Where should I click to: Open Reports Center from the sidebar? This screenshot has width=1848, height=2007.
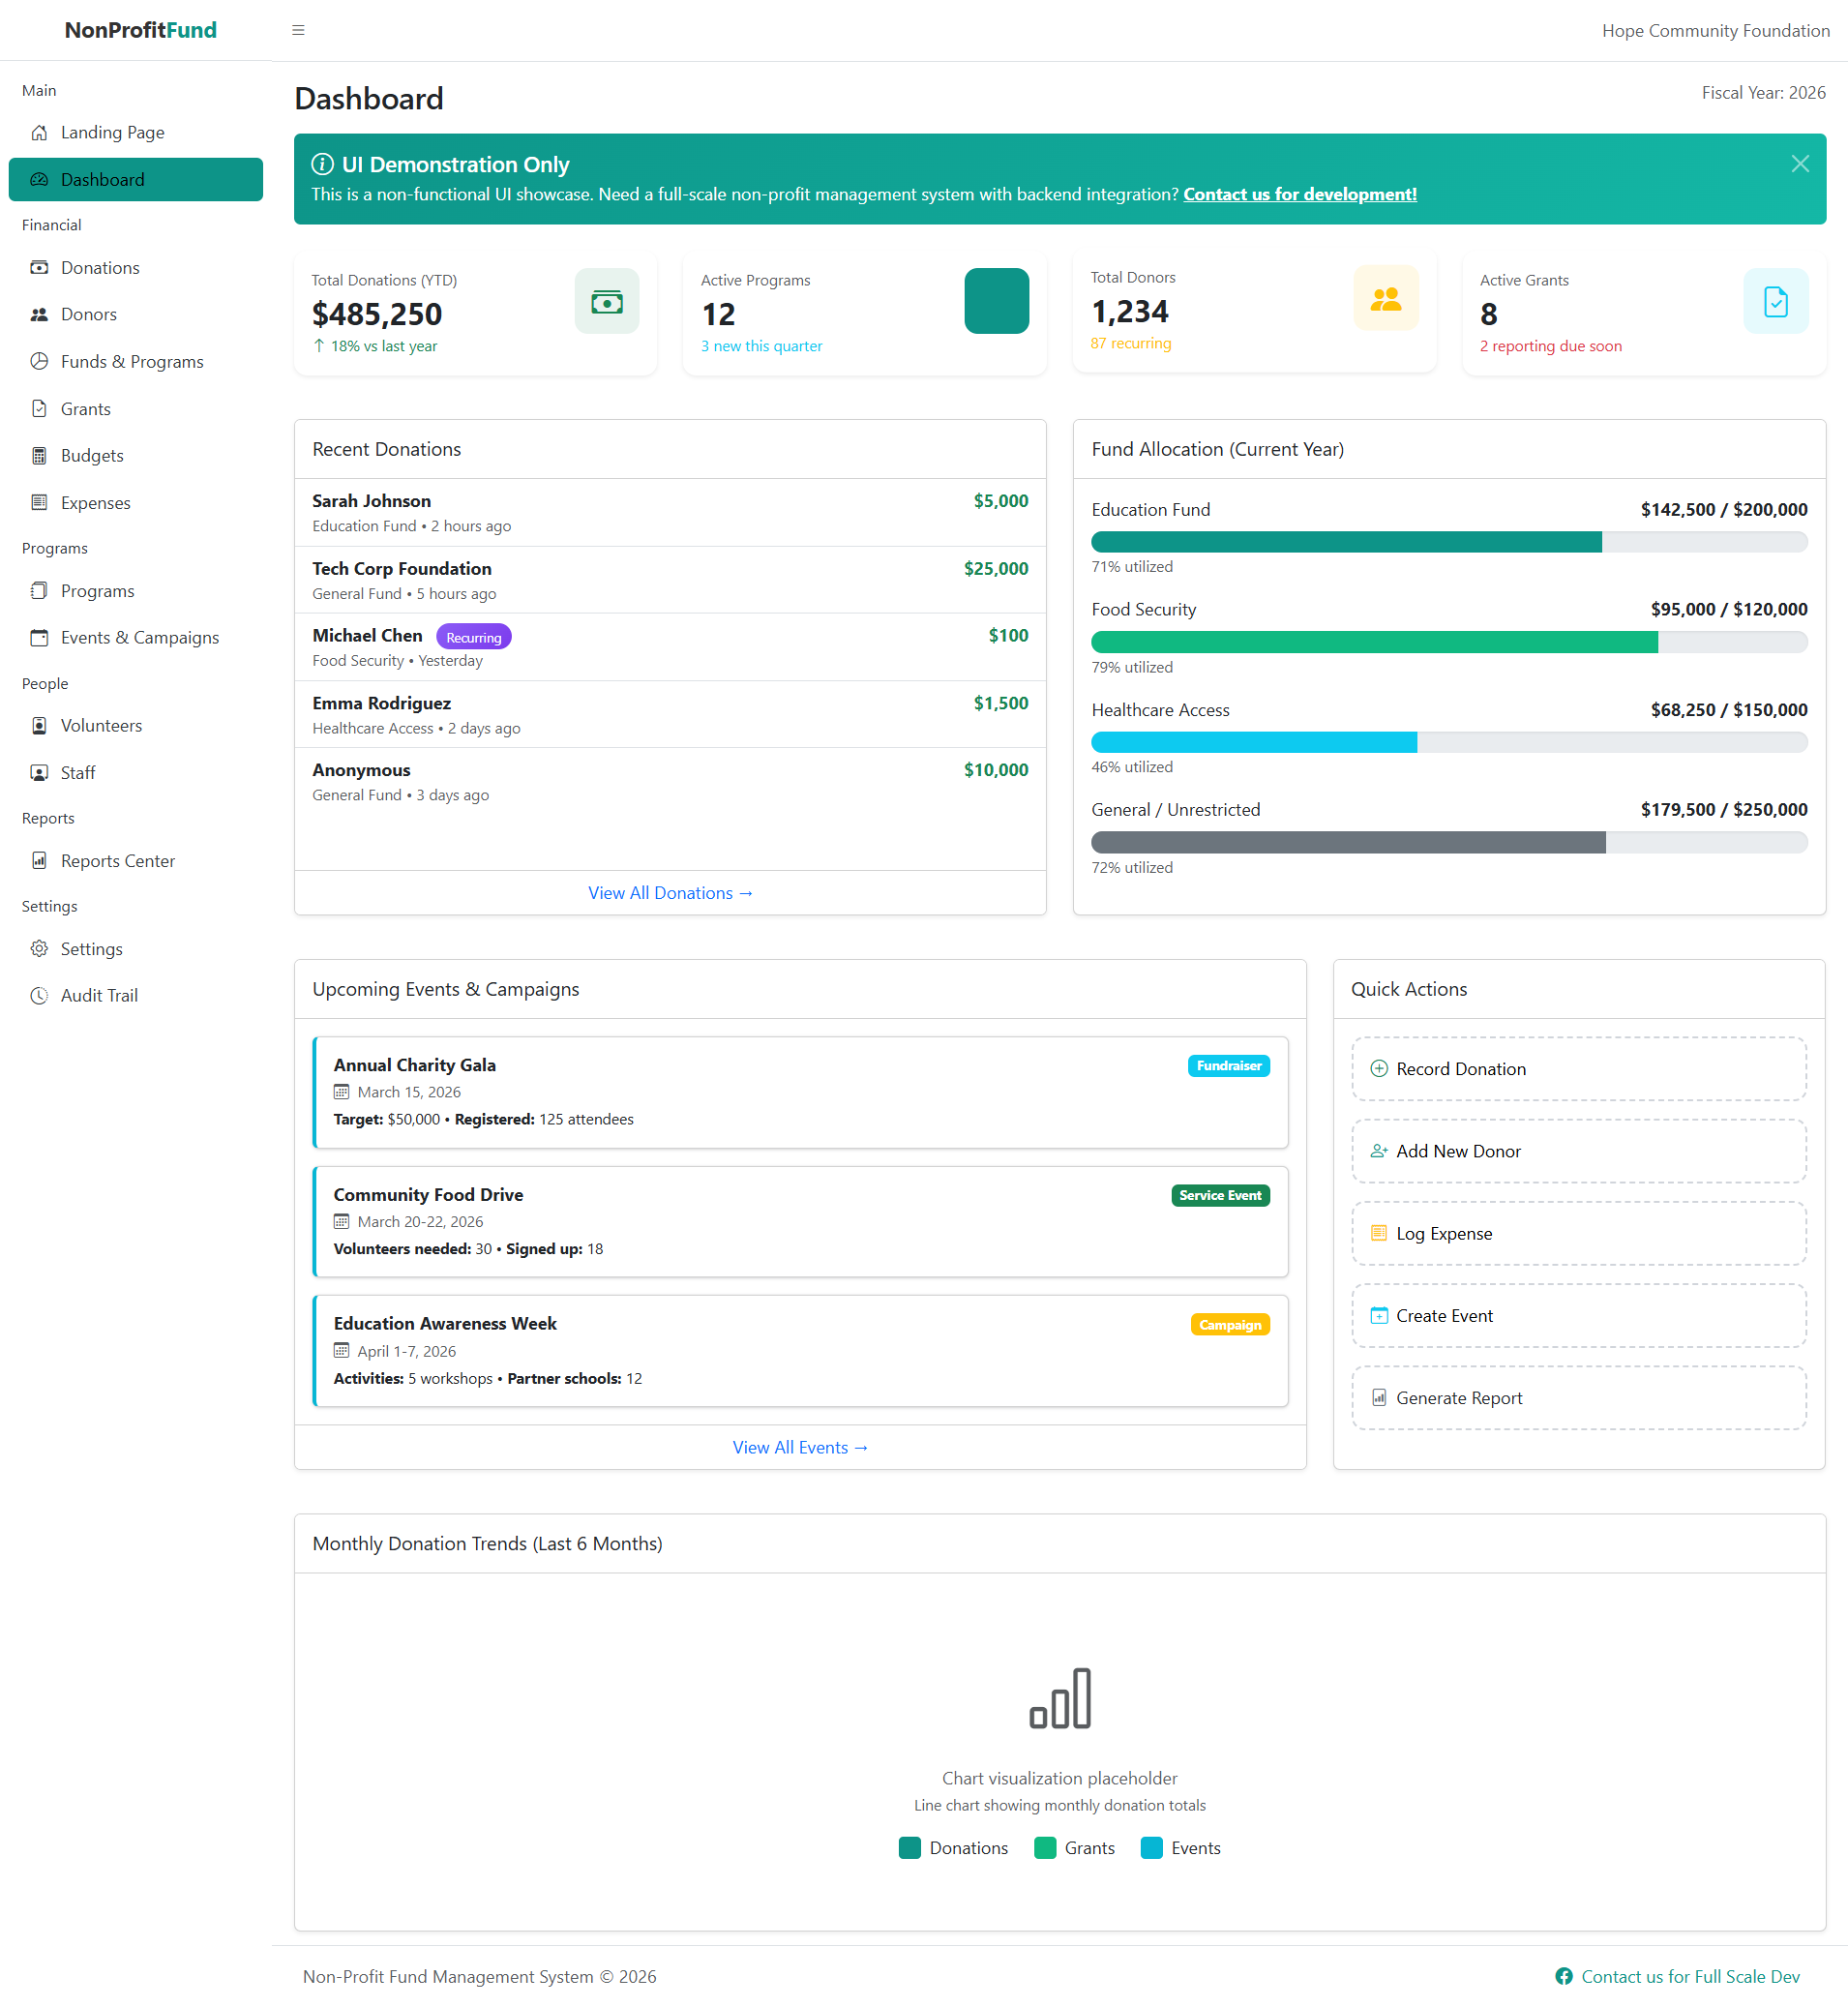[x=117, y=860]
